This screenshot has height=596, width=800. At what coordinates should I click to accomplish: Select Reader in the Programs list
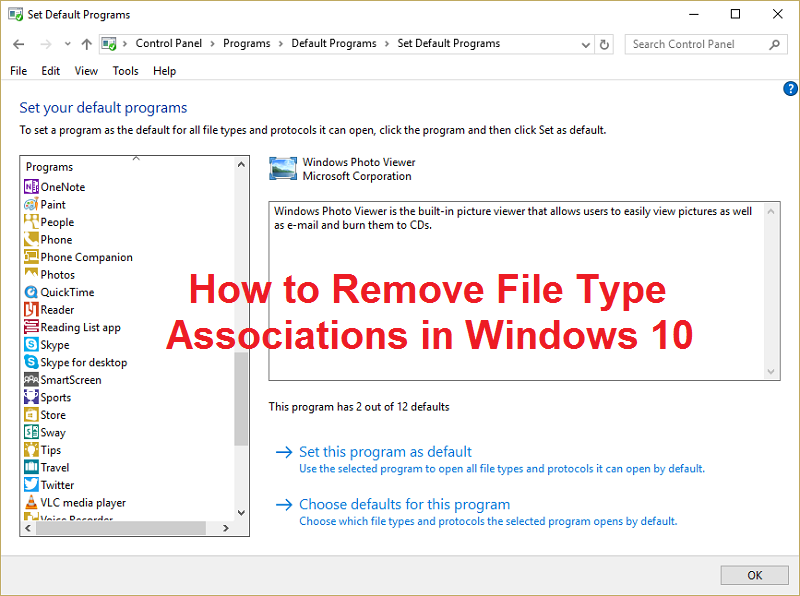tap(58, 309)
